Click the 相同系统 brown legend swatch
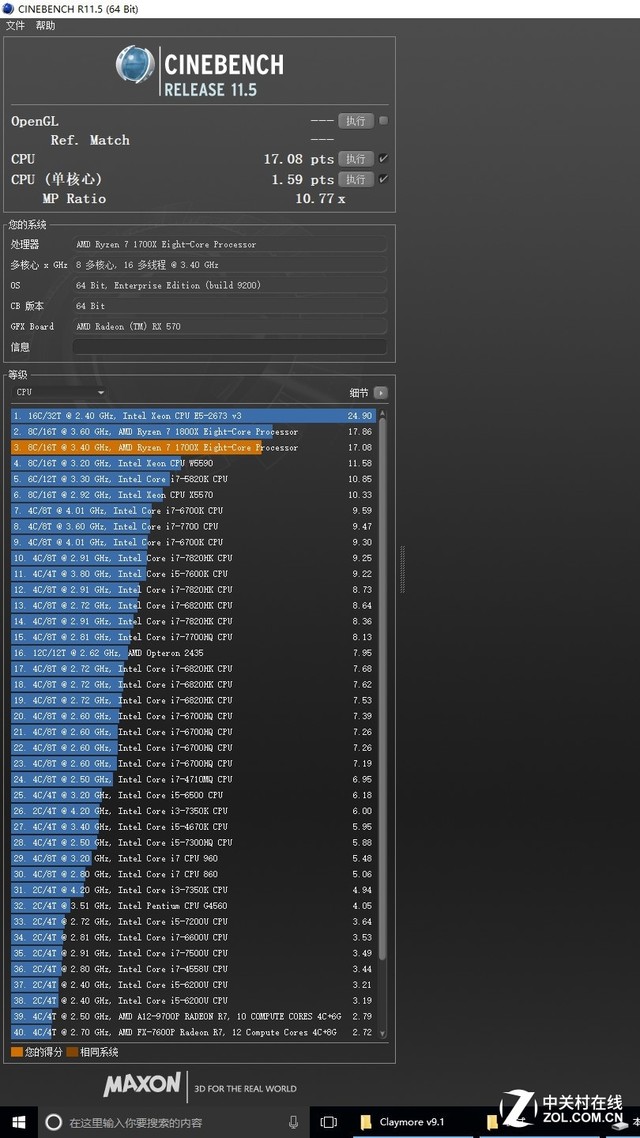The height and width of the screenshot is (1138, 640). tap(72, 1052)
